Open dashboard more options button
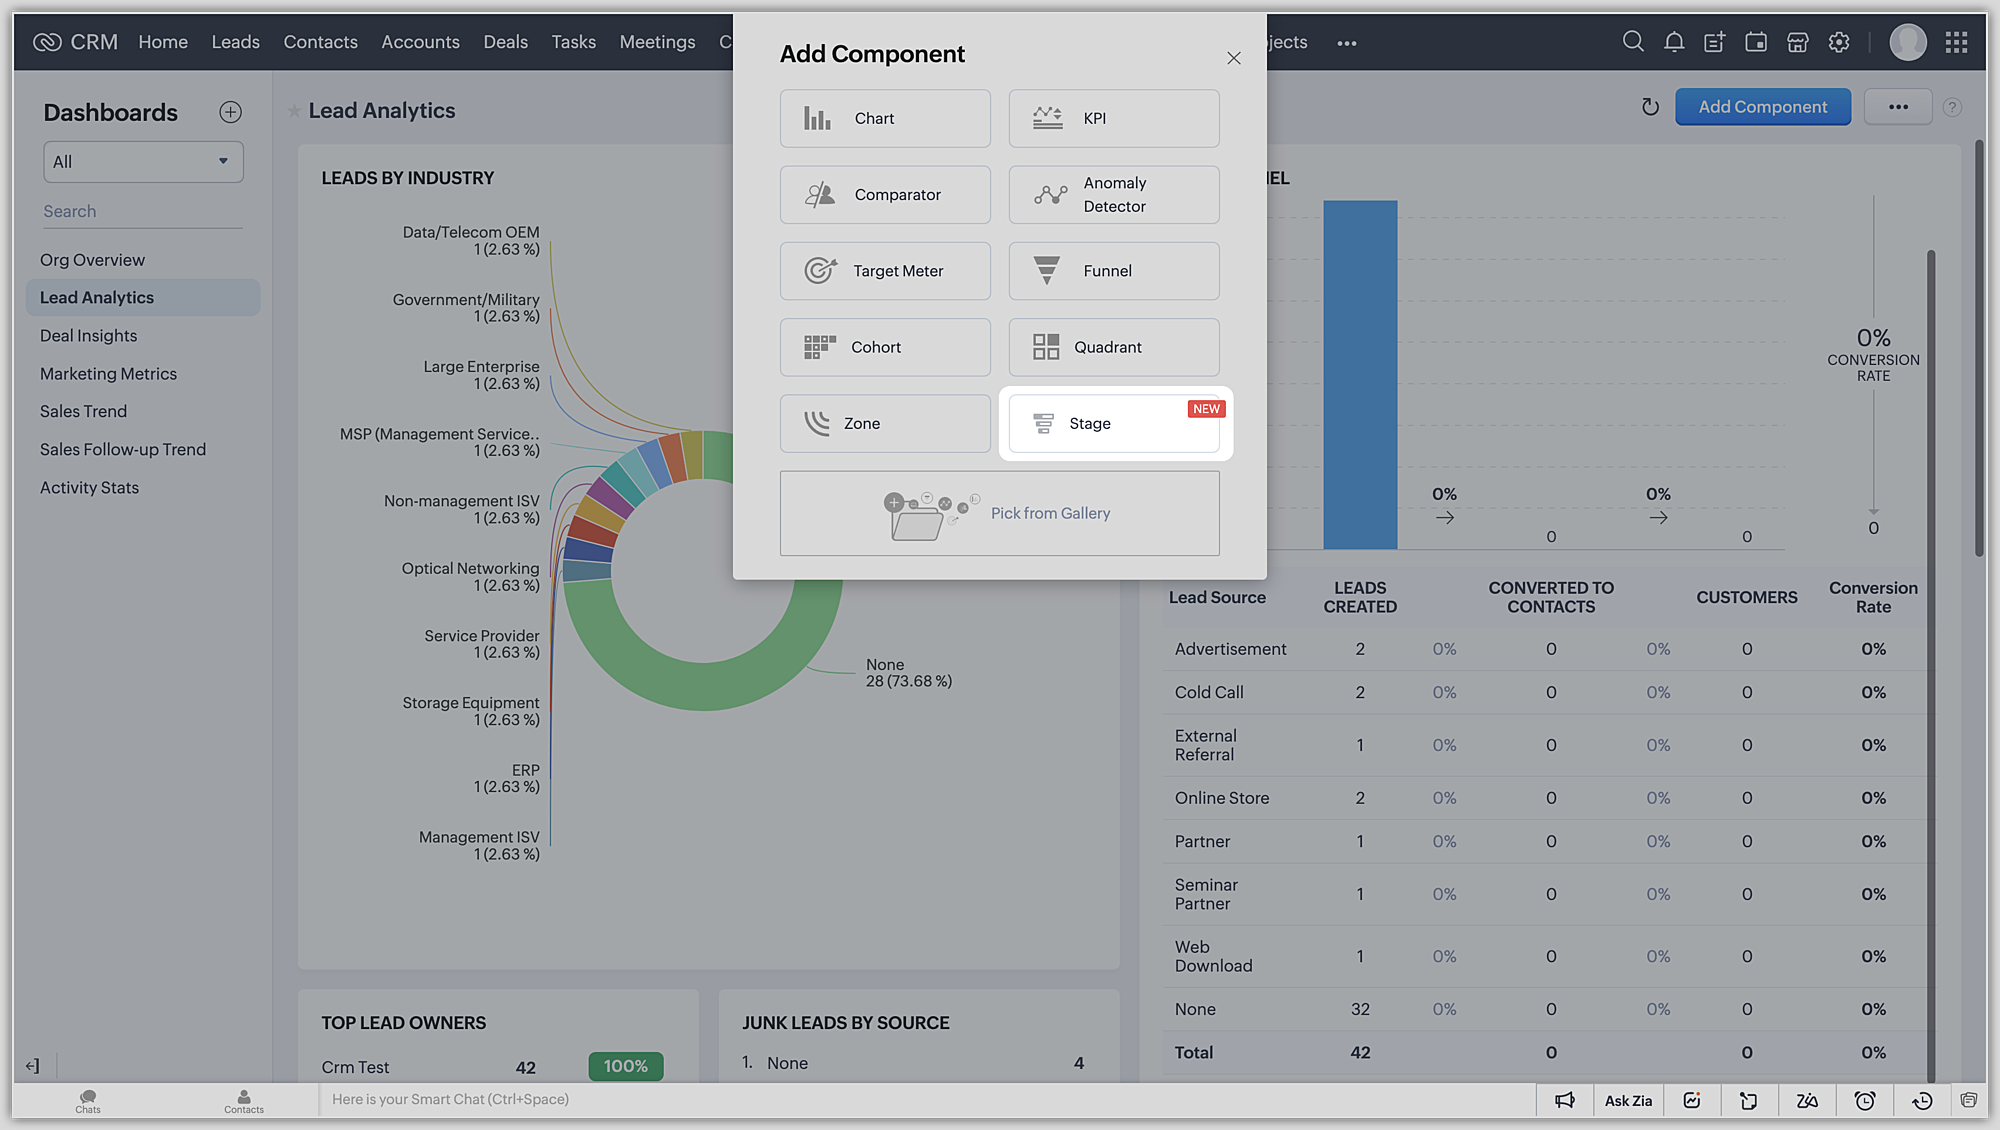Screen dimensions: 2000x1130 click(1898, 107)
